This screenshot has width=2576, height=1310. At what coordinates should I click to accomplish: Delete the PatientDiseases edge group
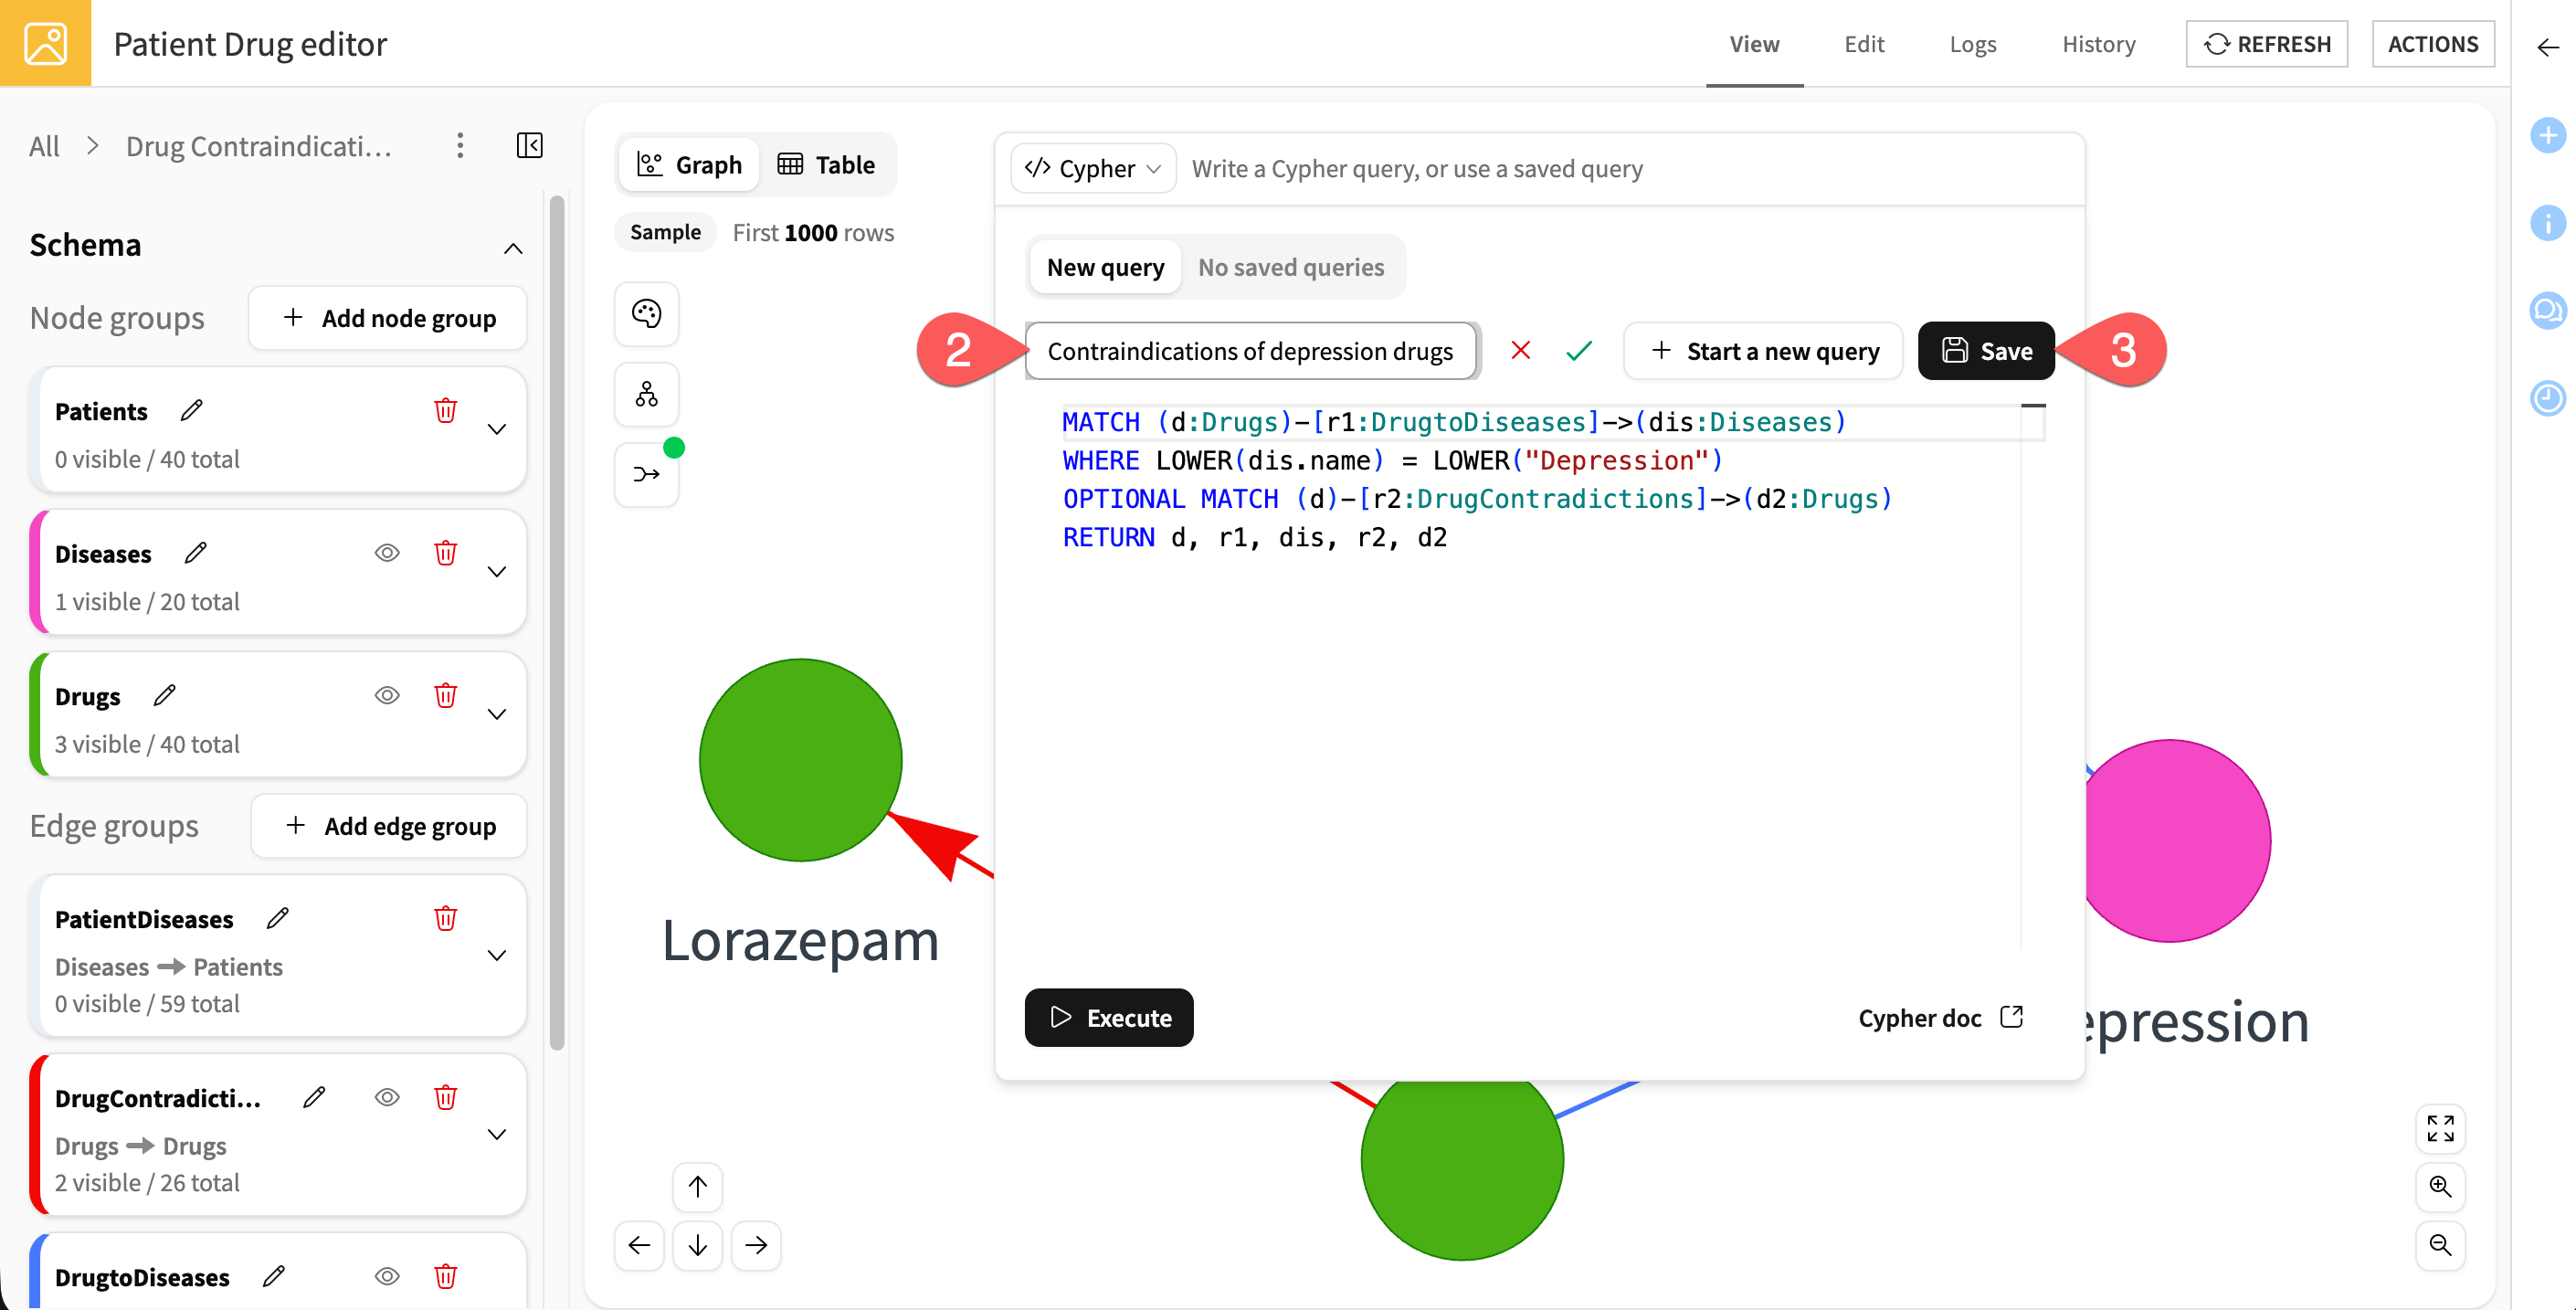446,918
